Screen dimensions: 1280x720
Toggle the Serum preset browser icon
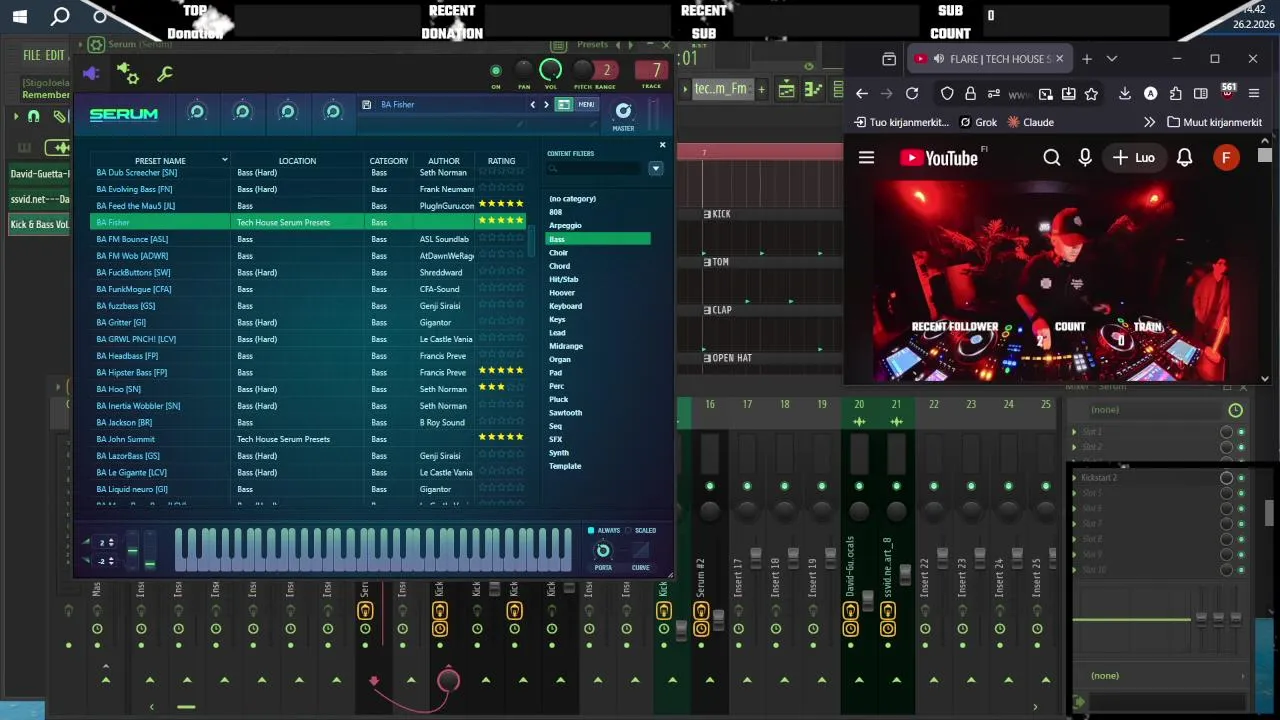pos(564,104)
